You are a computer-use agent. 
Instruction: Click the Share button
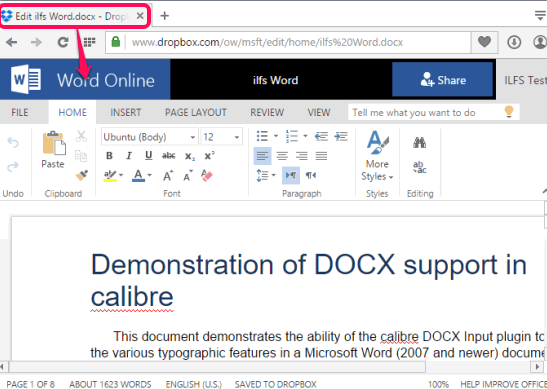pyautogui.click(x=442, y=80)
